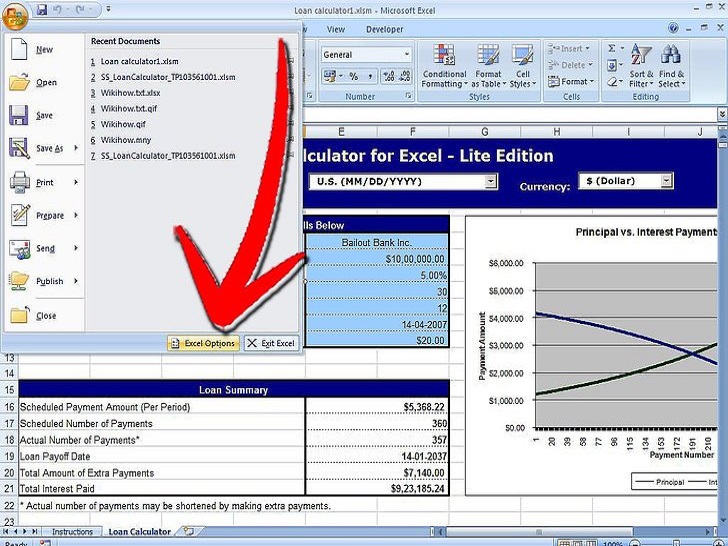Screen dimensions: 728x546
Task: Expand the General number format dropdown
Action: point(407,55)
